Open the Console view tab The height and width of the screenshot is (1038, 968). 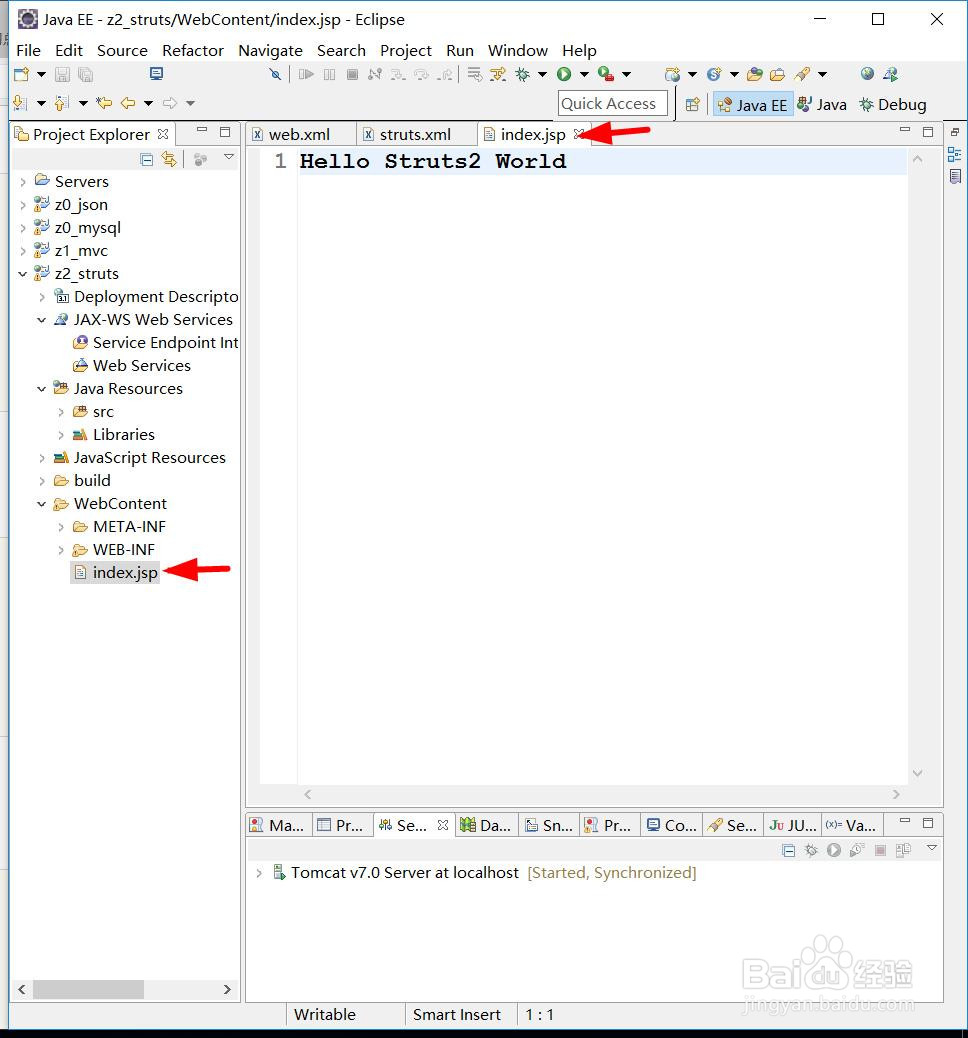671,825
